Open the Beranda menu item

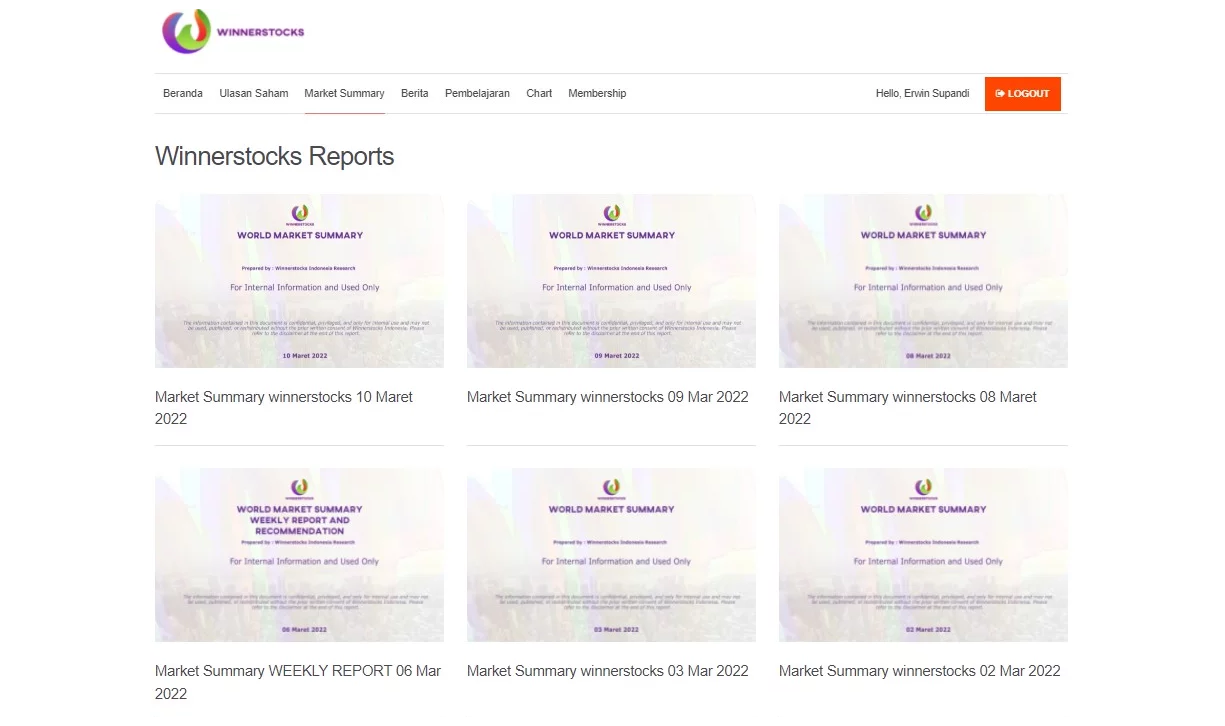click(182, 93)
